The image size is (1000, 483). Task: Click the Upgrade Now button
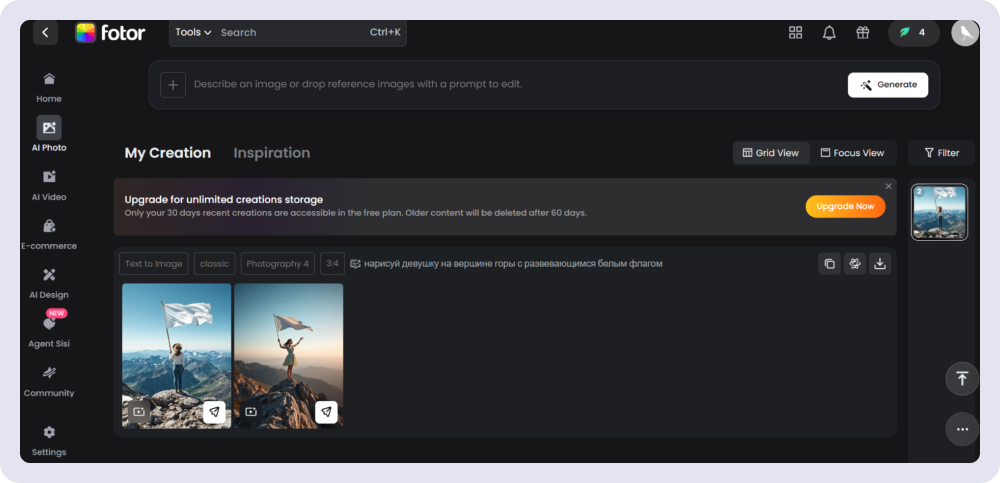pos(845,206)
